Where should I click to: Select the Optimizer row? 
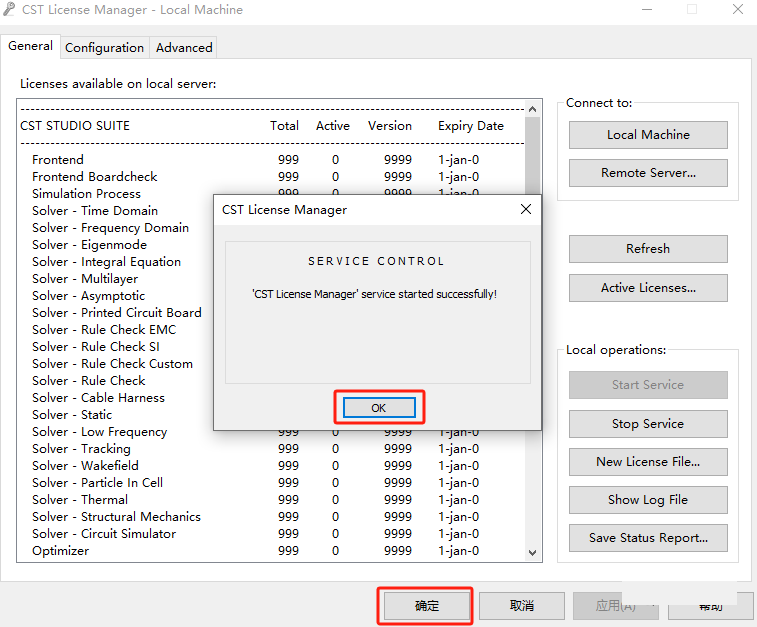coord(271,551)
